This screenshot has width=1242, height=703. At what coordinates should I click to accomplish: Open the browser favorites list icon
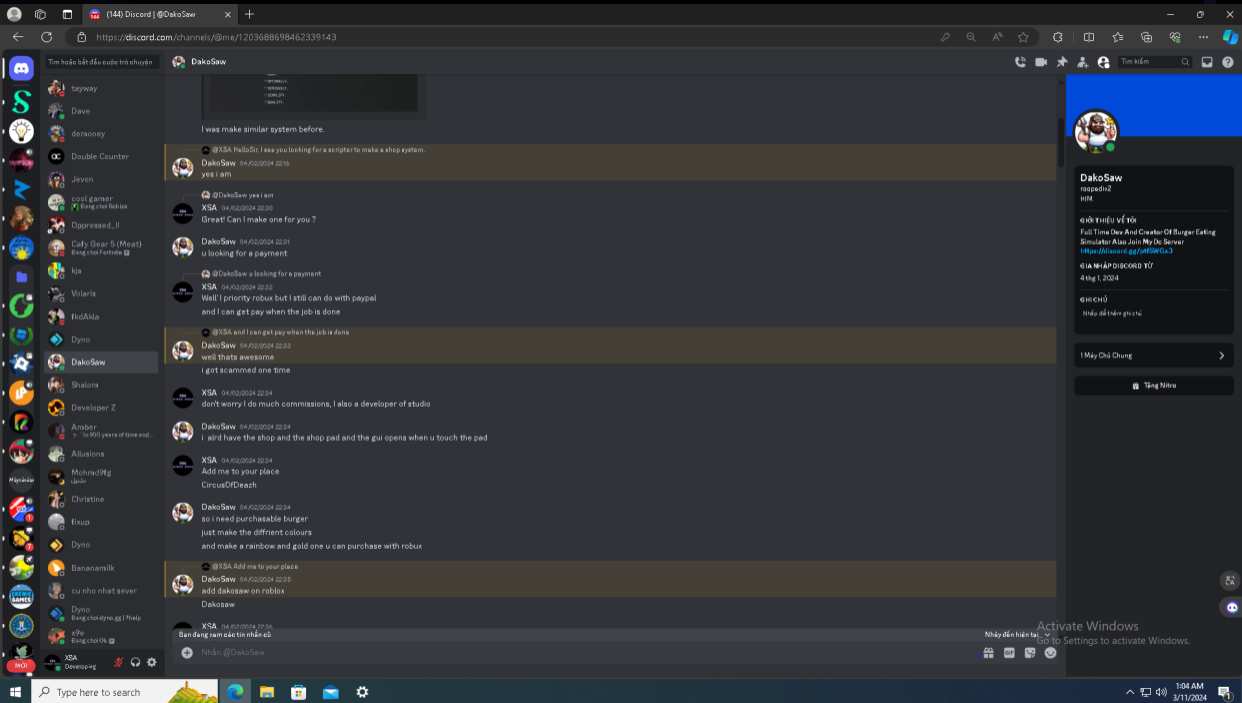pos(1118,37)
